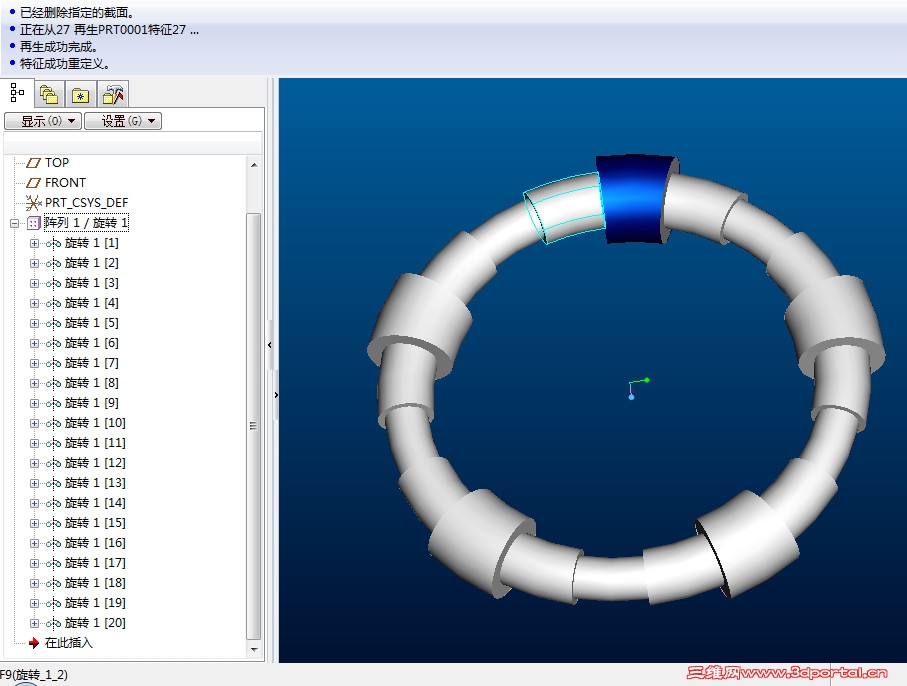Expand 旋转 1 [9] feature

pos(34,403)
